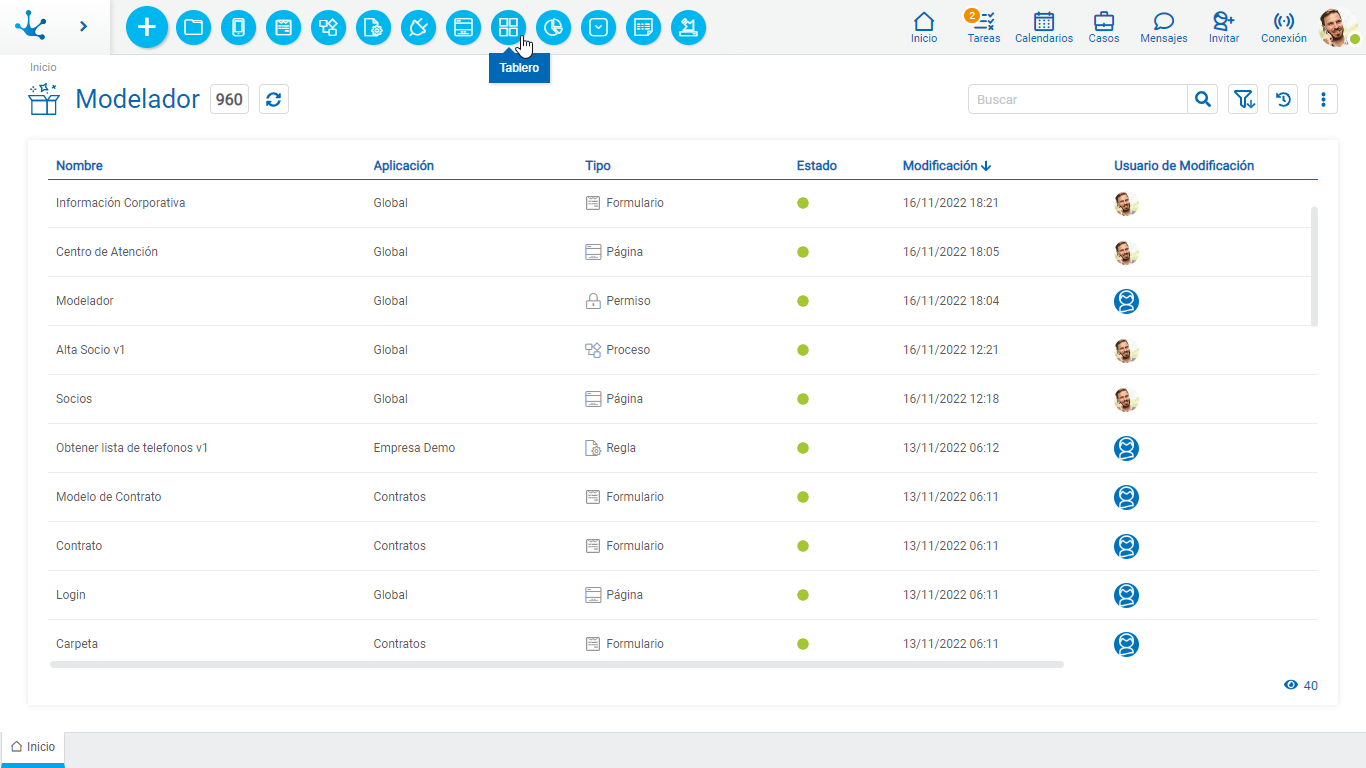This screenshot has width=1366, height=768.
Task: Refresh the Modelador list
Action: point(274,99)
